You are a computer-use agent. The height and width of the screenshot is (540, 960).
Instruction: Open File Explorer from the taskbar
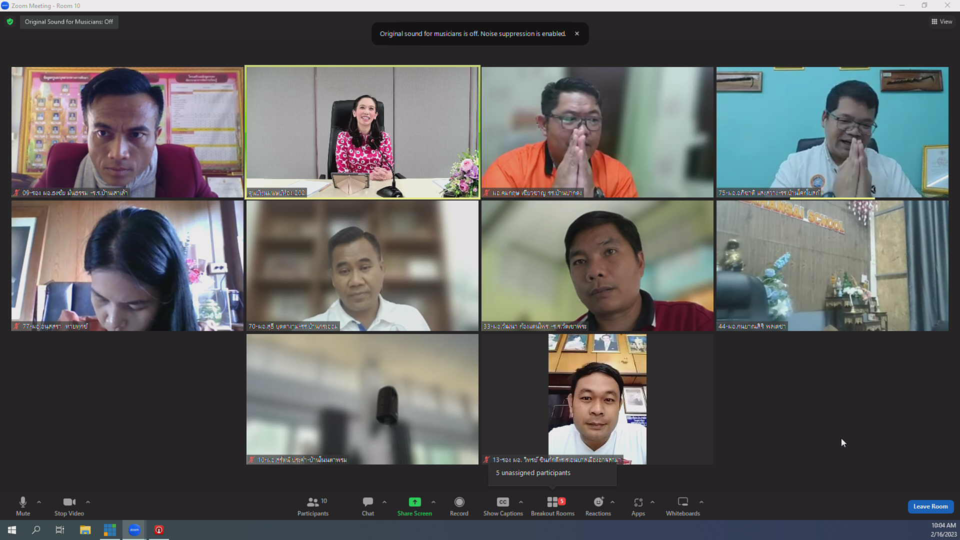coord(85,530)
